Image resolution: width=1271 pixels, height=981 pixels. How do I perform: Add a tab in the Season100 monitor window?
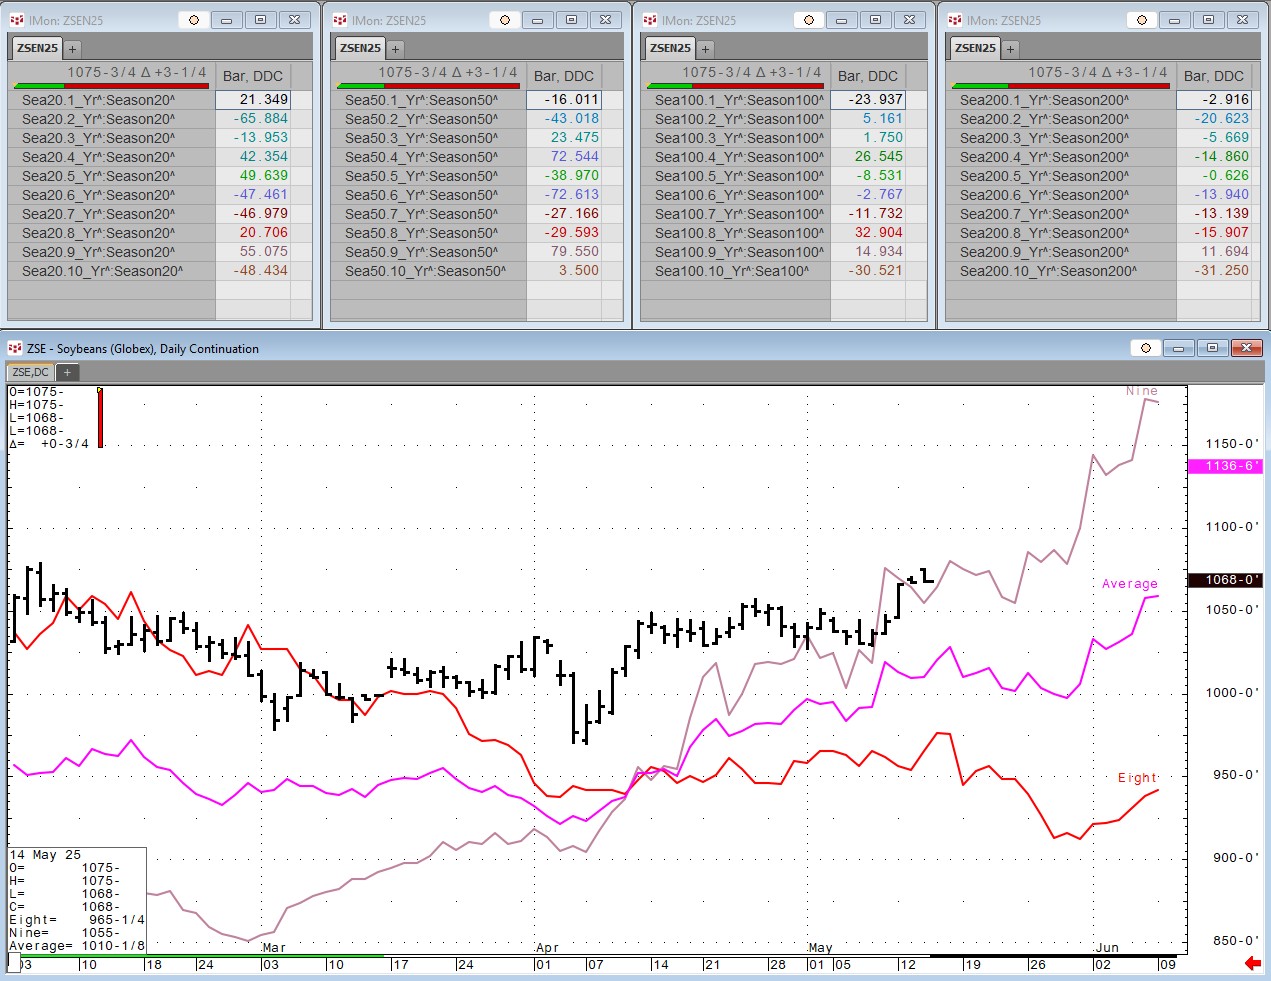[705, 49]
